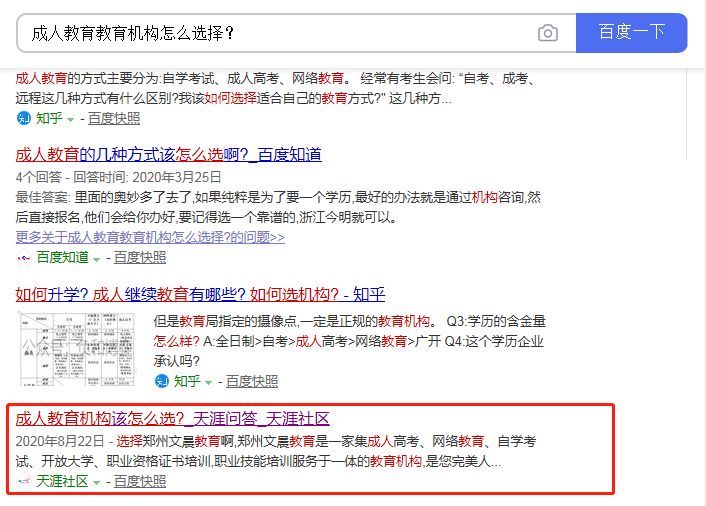
Task: Click the 知乎 logo icon under the 如何升学 result
Action: pos(161,381)
